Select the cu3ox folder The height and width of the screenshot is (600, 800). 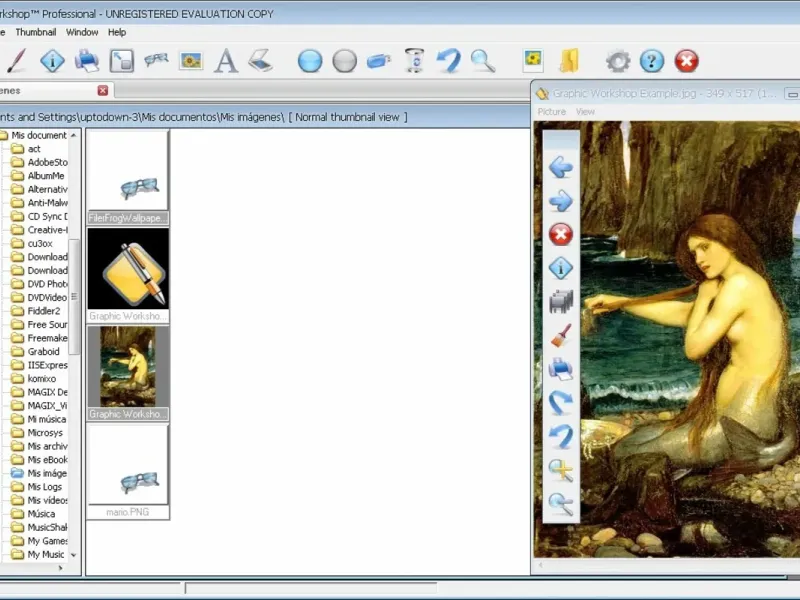coord(39,243)
